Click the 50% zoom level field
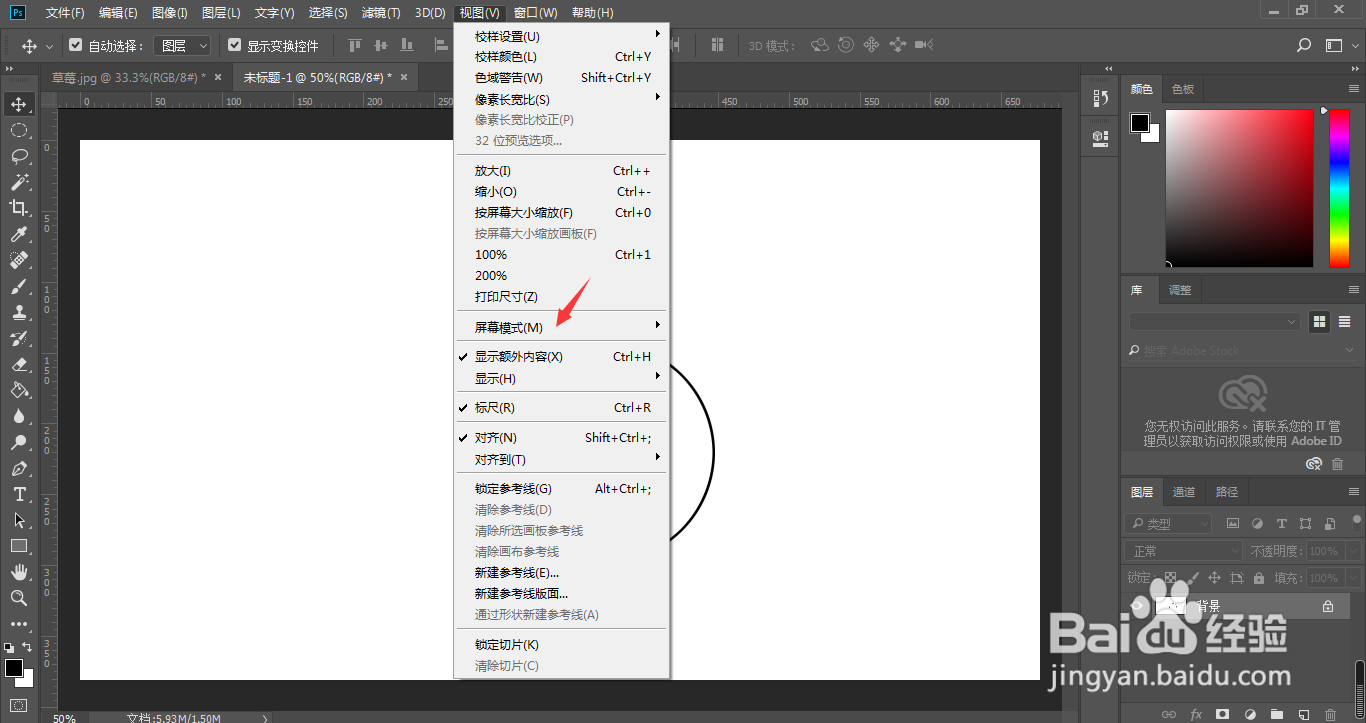1366x723 pixels. pyautogui.click(x=63, y=718)
